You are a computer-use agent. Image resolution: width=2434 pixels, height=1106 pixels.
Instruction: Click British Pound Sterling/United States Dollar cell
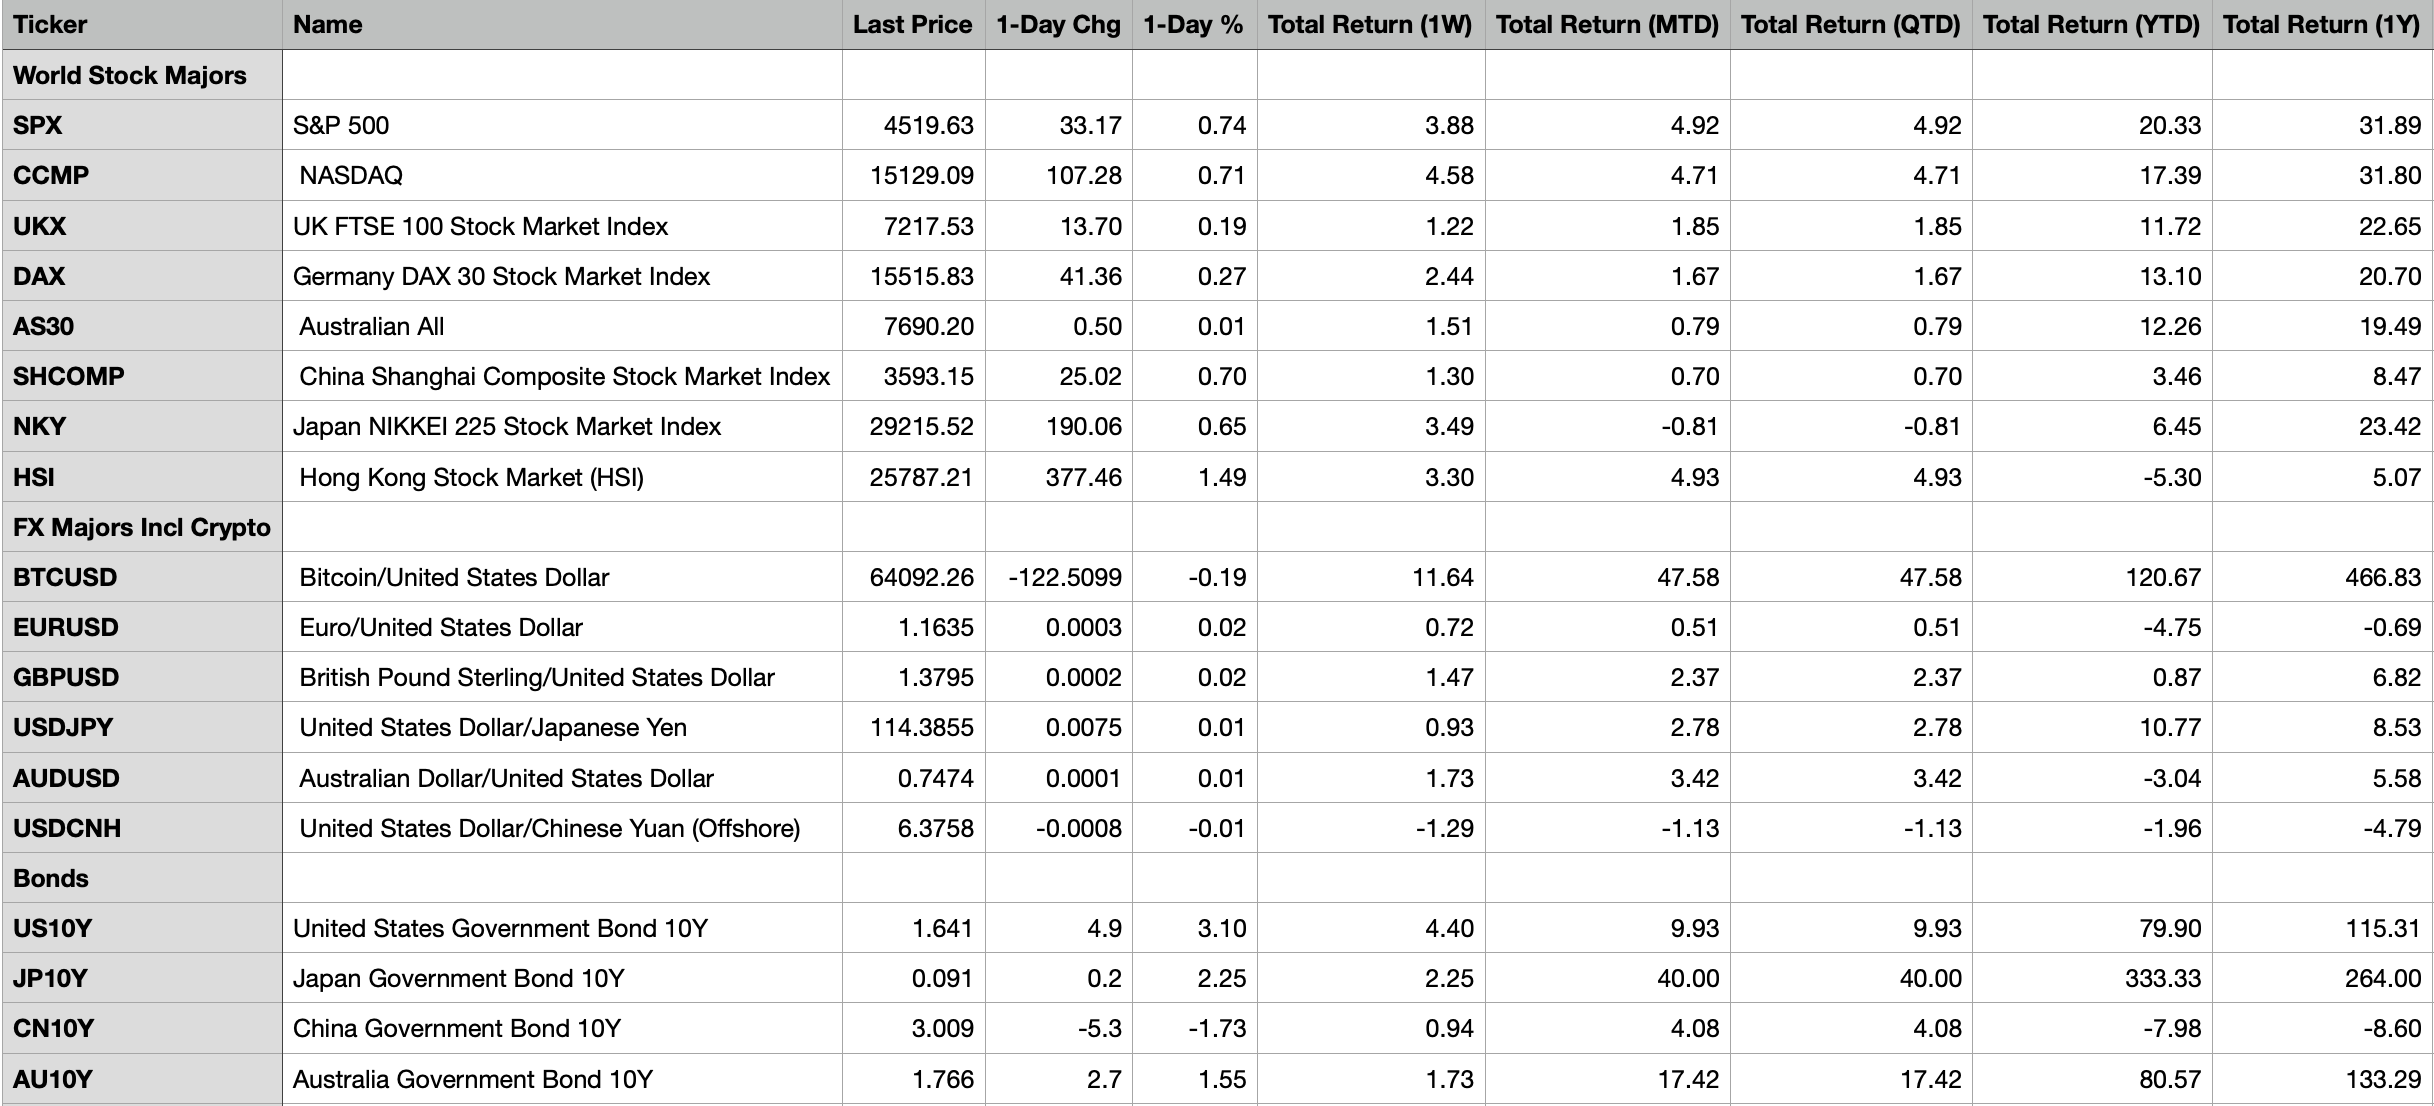click(x=562, y=677)
